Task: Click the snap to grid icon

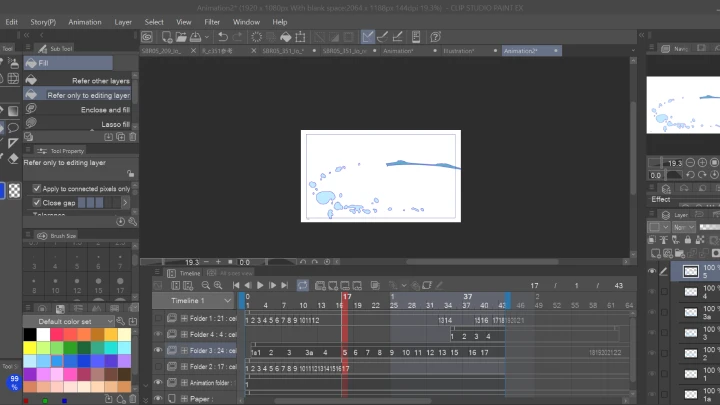Action: 398,37
